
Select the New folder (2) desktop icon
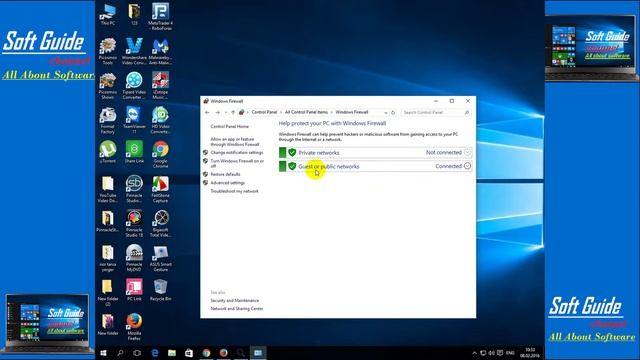pyautogui.click(x=108, y=292)
